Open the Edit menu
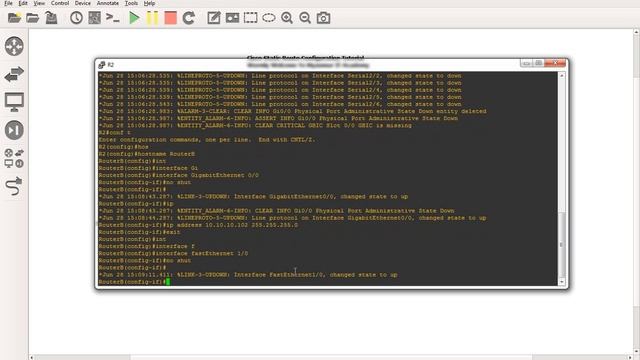 click(23, 3)
